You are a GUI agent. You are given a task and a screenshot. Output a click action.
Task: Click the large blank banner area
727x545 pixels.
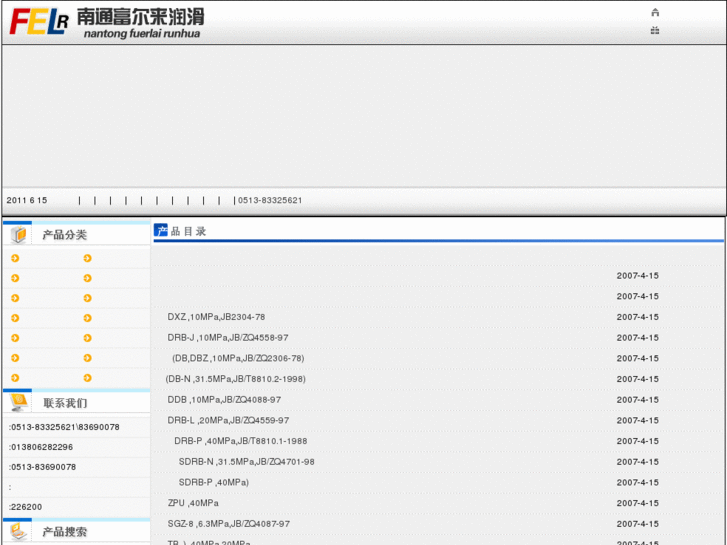(x=363, y=115)
